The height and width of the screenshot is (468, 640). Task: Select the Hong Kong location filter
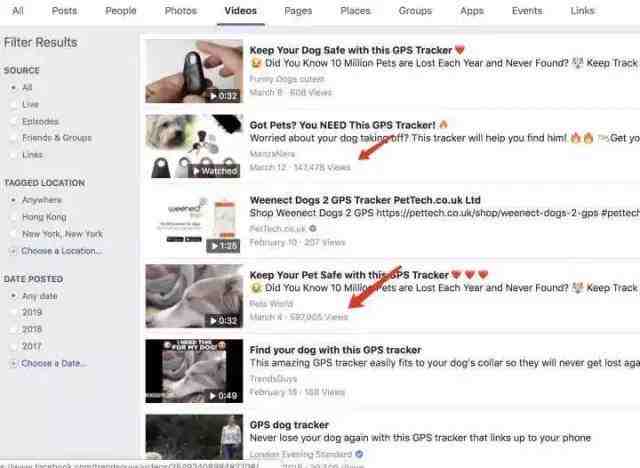click(x=13, y=217)
